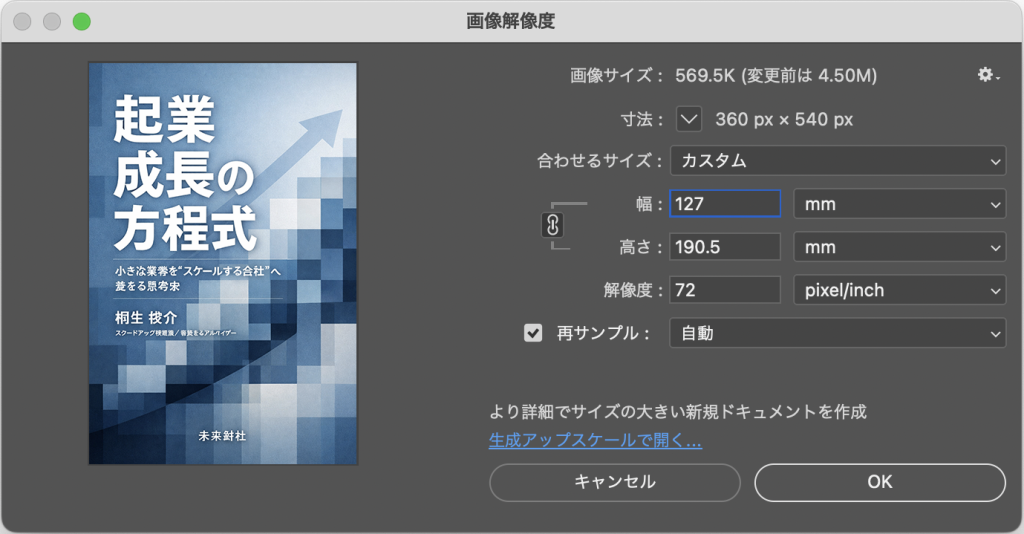Image resolution: width=1024 pixels, height=534 pixels.
Task: Expand the 合わせるサイズ カスタム dropdown
Action: click(x=837, y=160)
